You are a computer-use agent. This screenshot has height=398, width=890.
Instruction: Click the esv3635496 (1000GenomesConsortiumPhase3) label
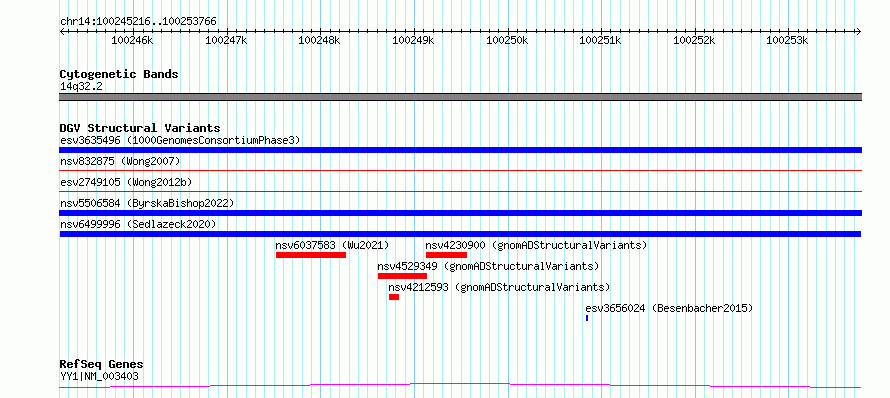click(180, 140)
